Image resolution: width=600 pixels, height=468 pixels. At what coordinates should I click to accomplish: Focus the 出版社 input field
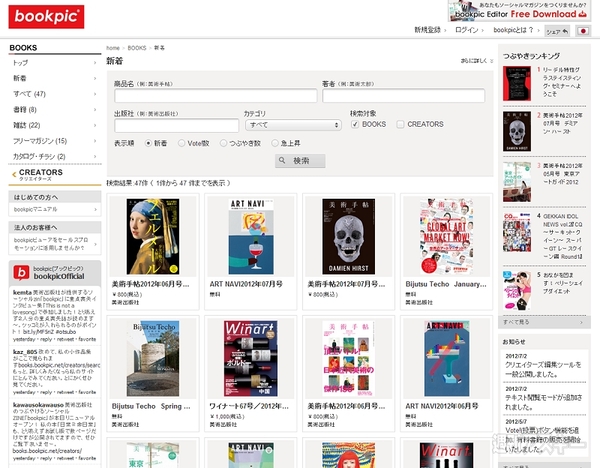[x=176, y=126]
